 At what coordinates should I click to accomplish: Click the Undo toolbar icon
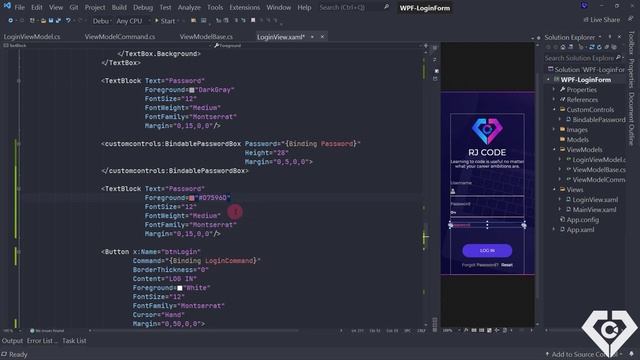tap(68, 20)
